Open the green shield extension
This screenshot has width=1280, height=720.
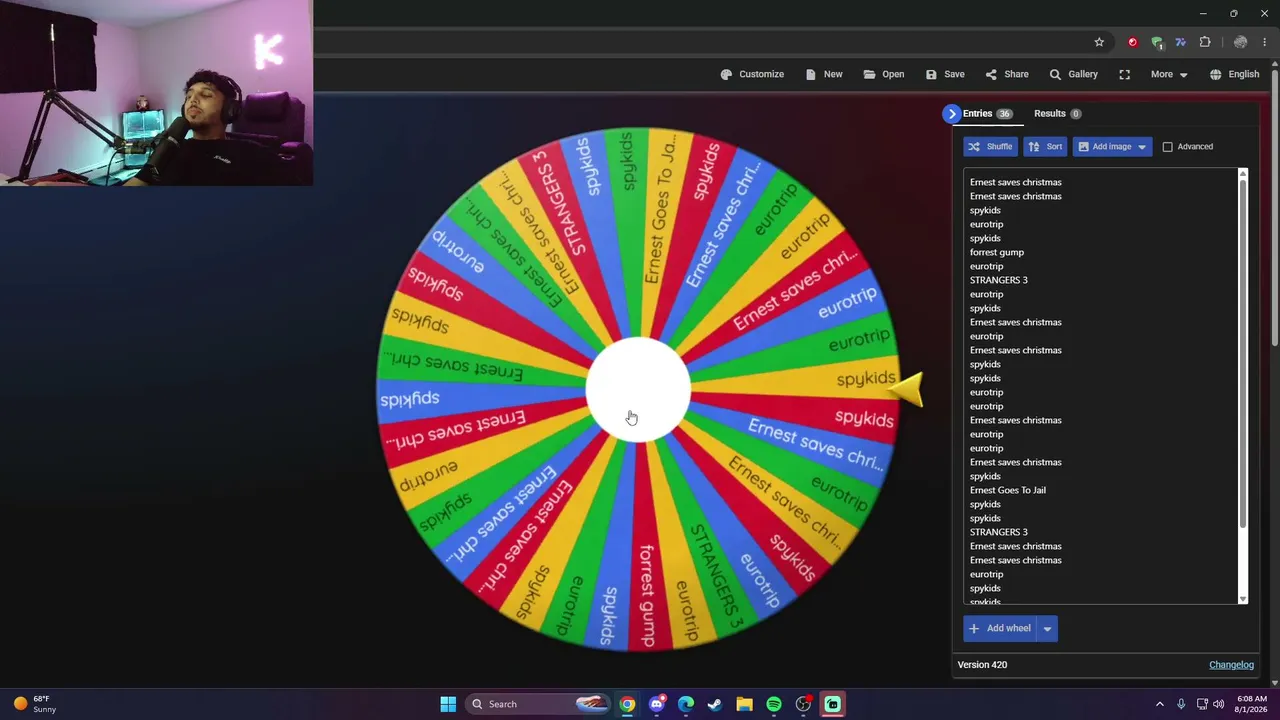click(1156, 42)
